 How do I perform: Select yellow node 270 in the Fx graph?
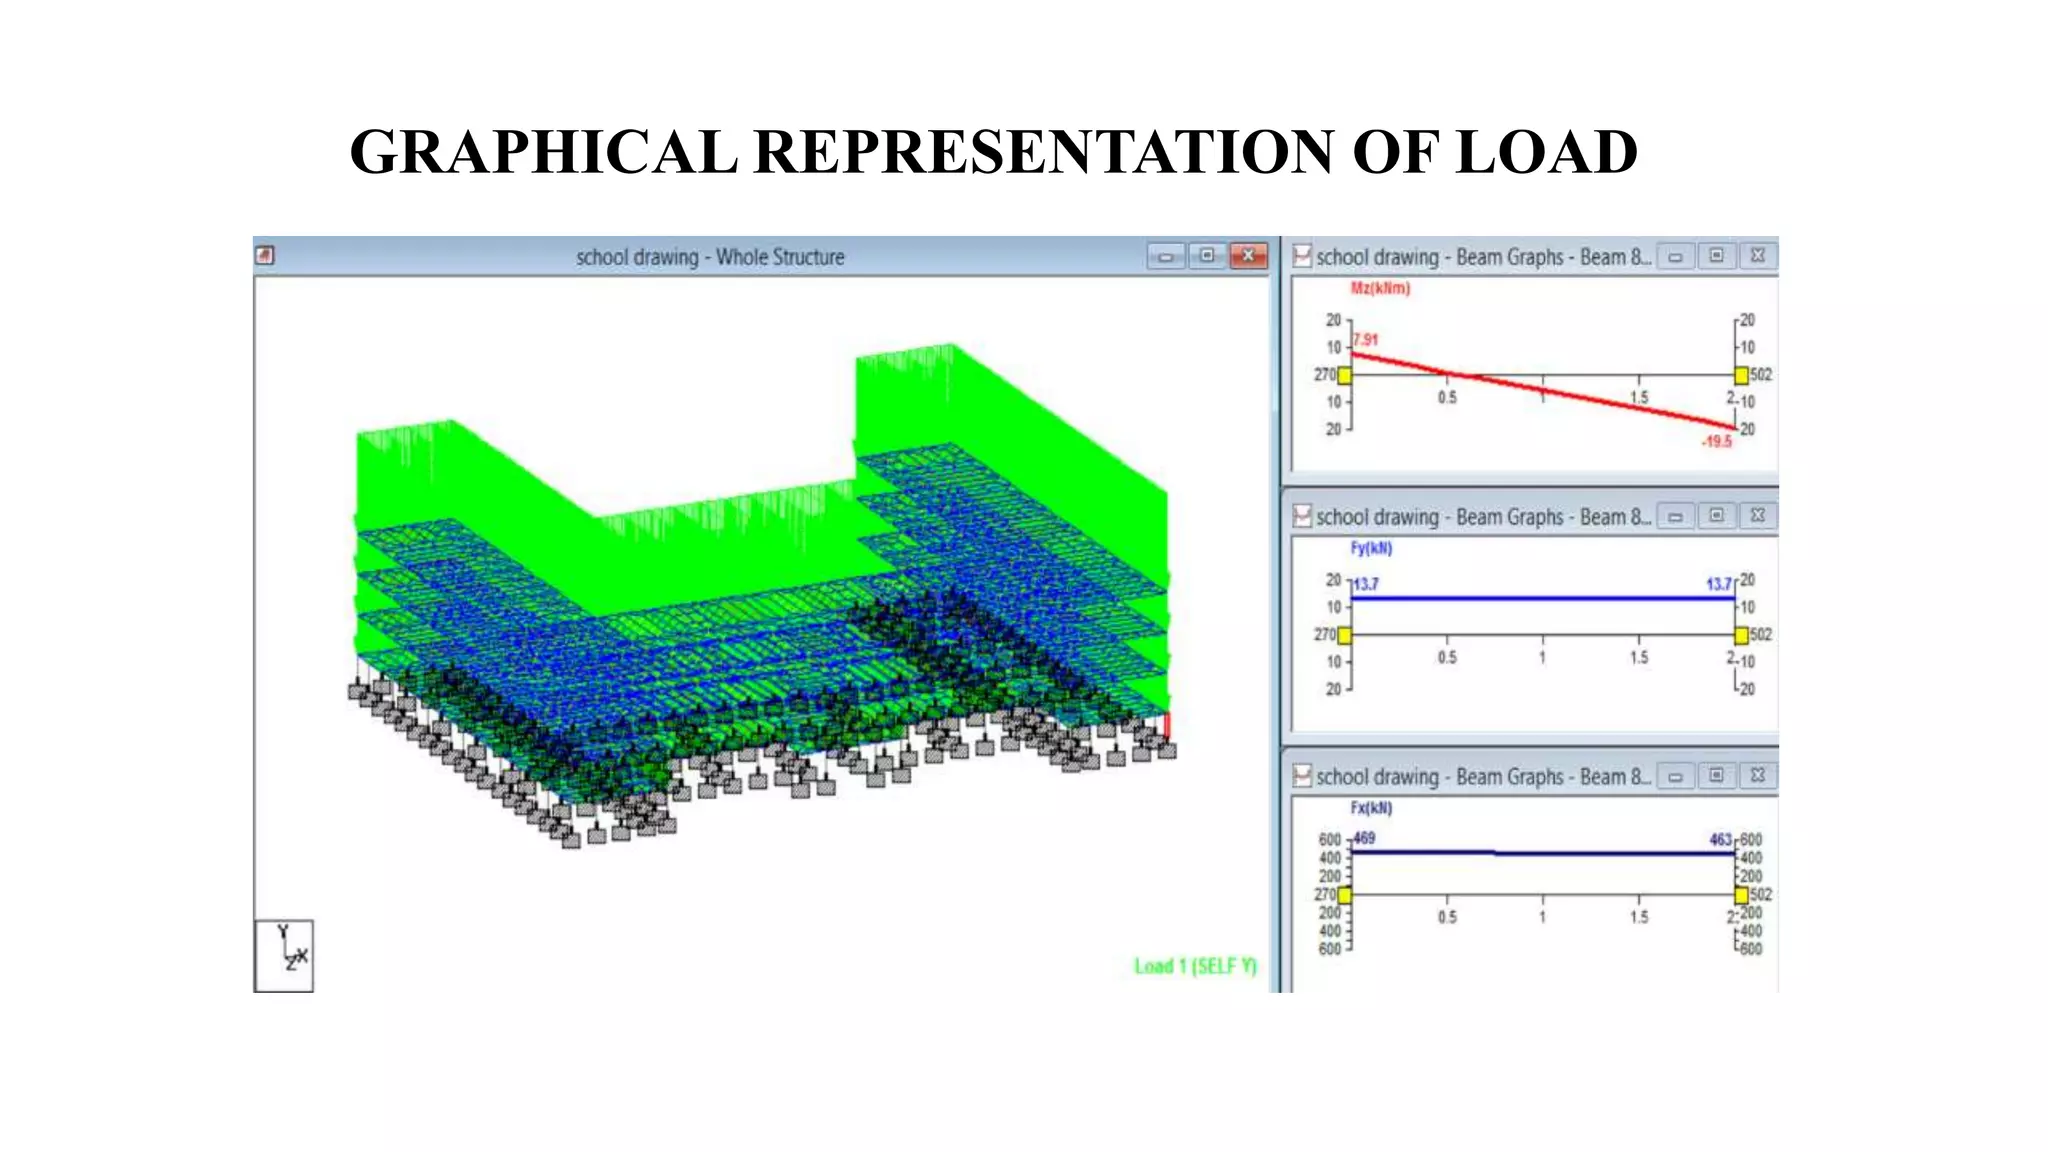pos(1345,894)
